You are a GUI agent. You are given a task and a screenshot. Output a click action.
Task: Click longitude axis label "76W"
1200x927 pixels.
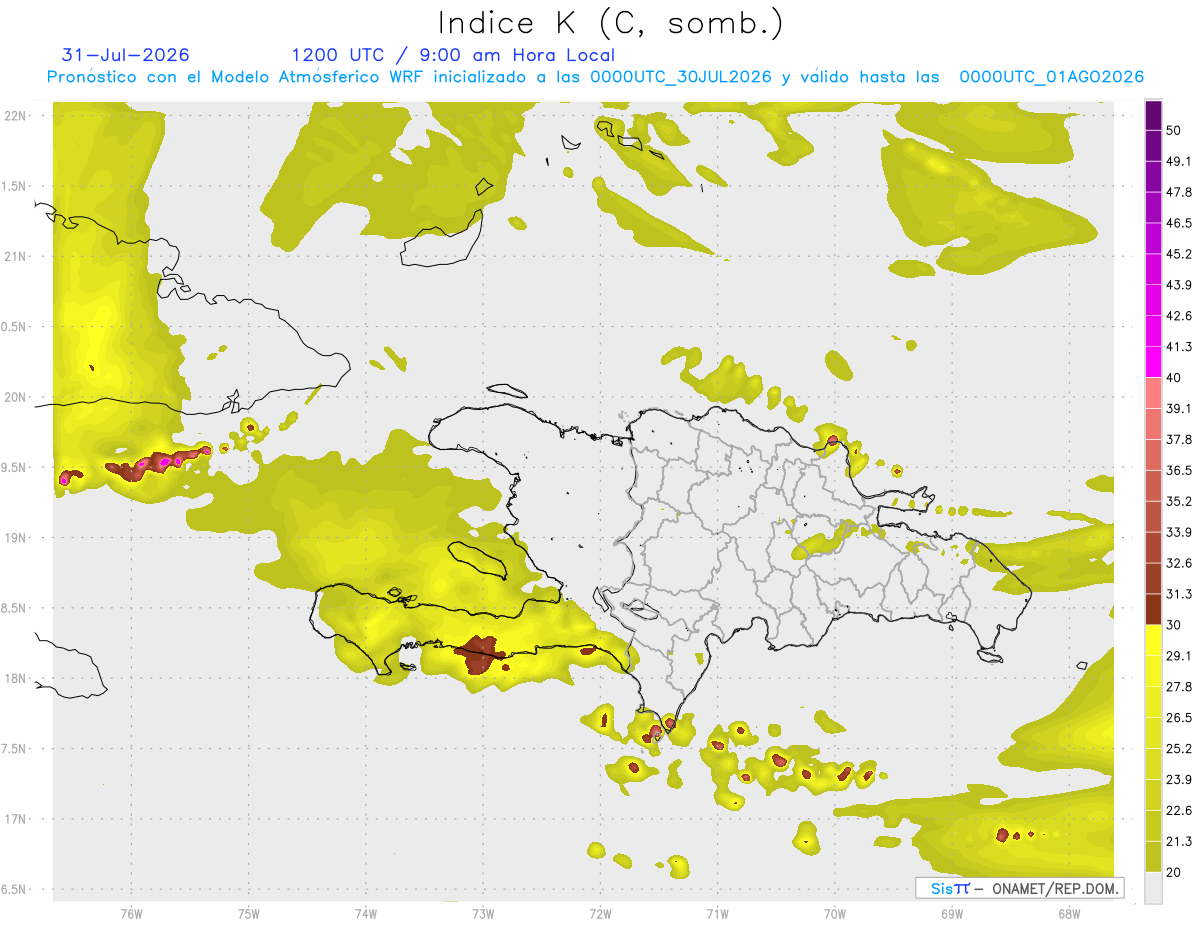(x=131, y=913)
